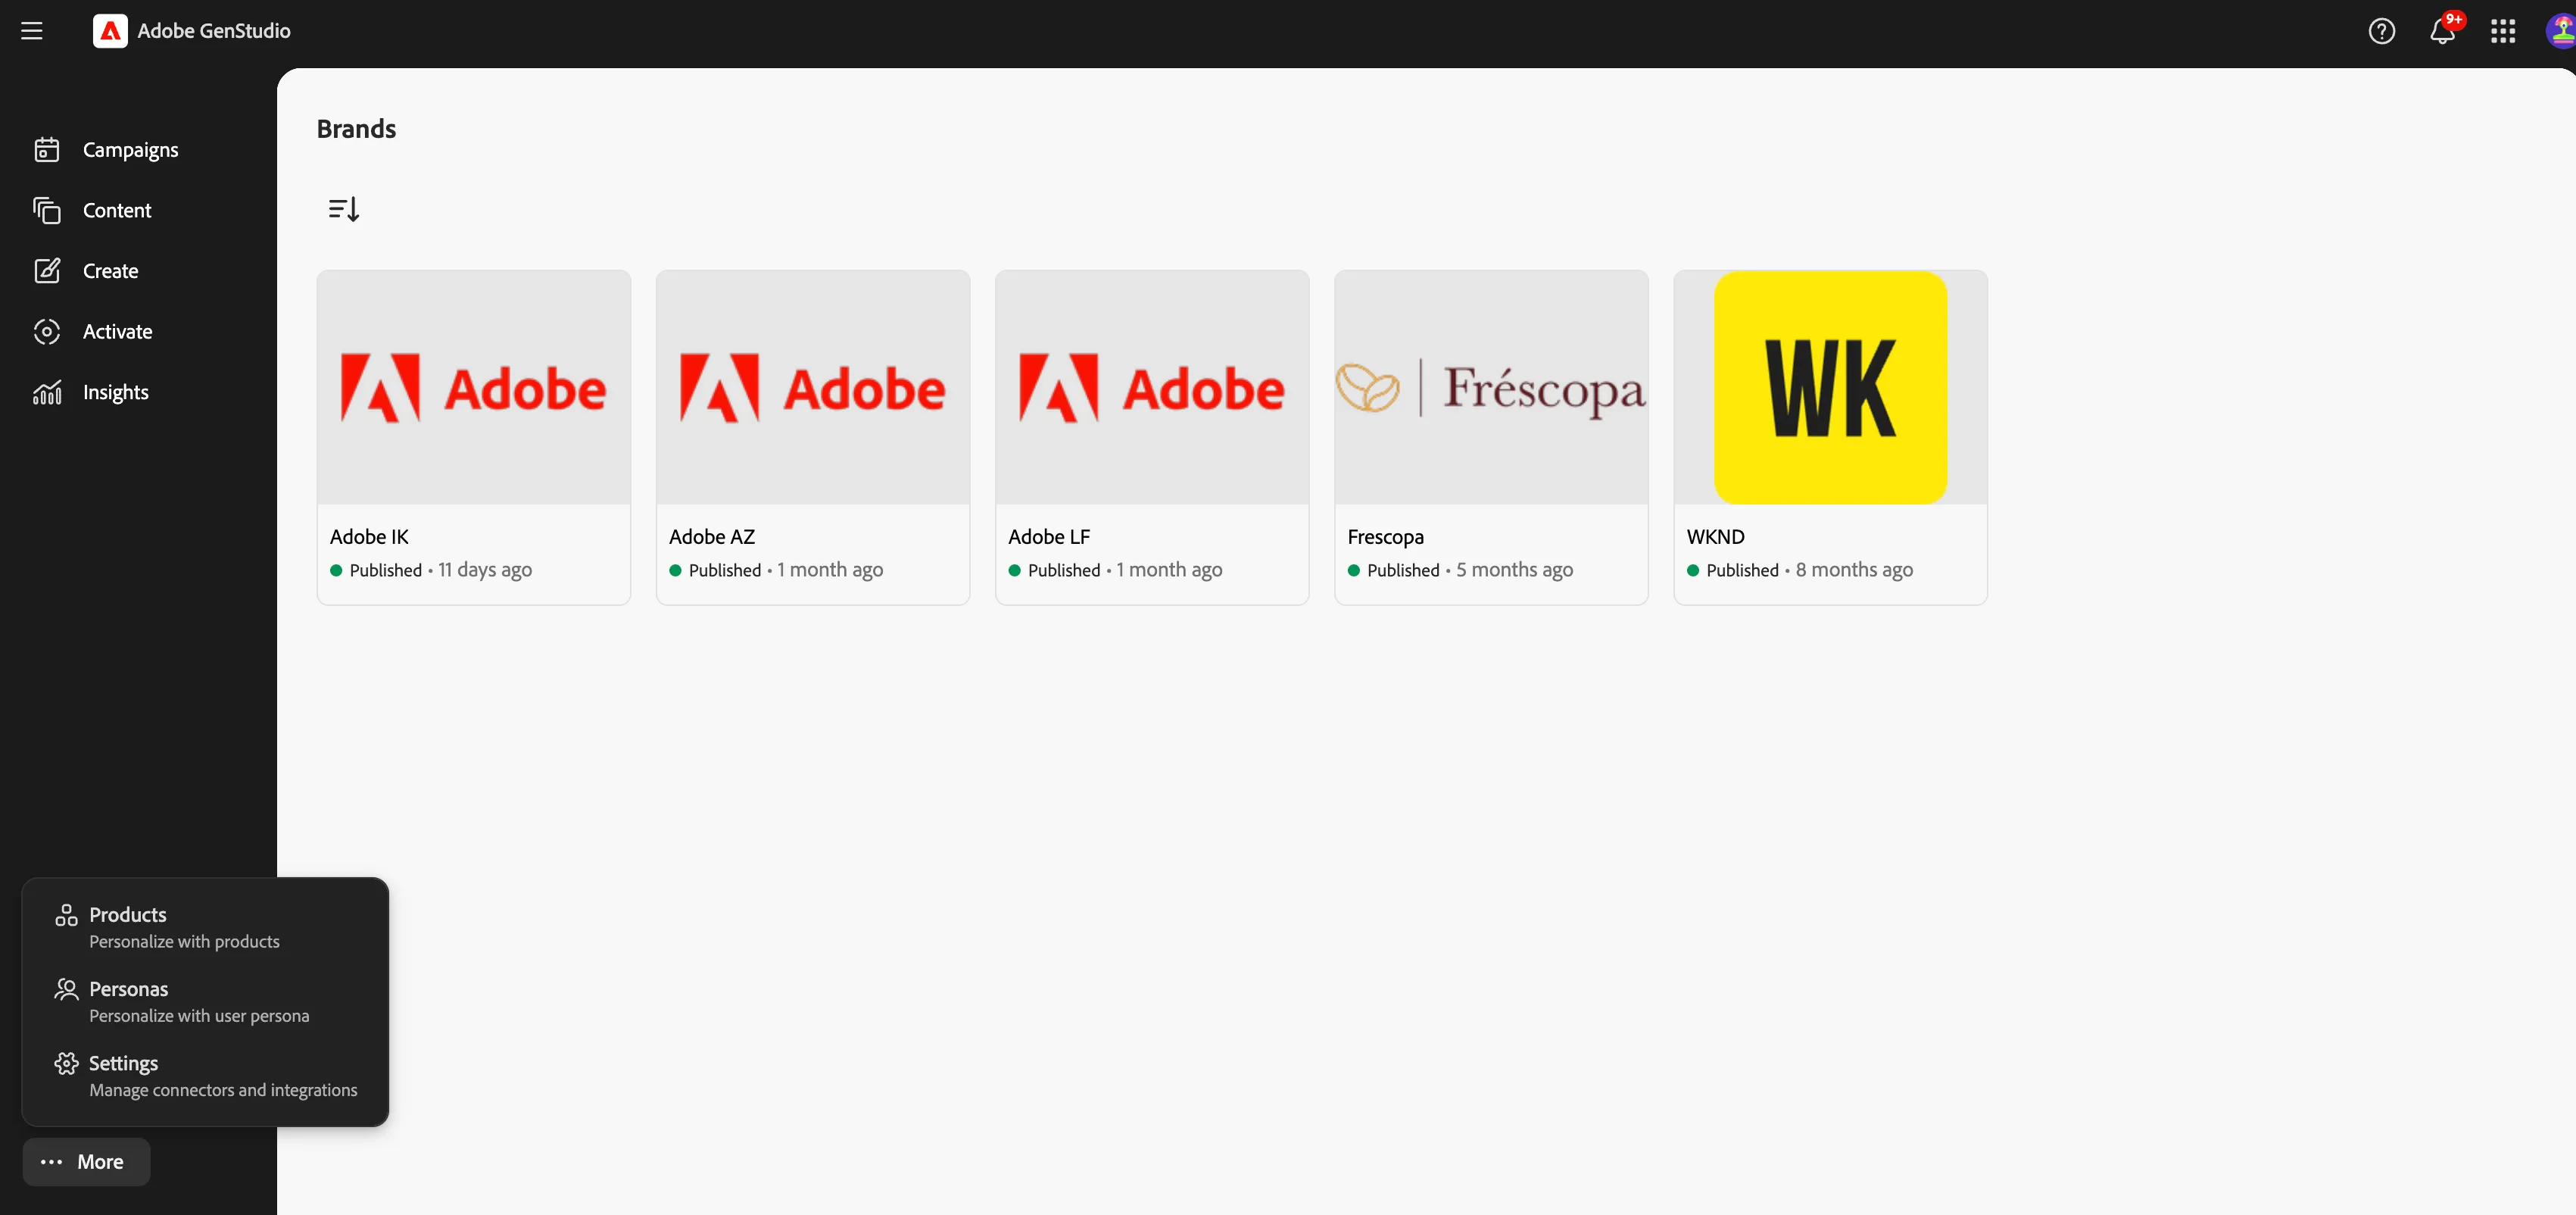Click the Settings gear icon

click(x=66, y=1063)
